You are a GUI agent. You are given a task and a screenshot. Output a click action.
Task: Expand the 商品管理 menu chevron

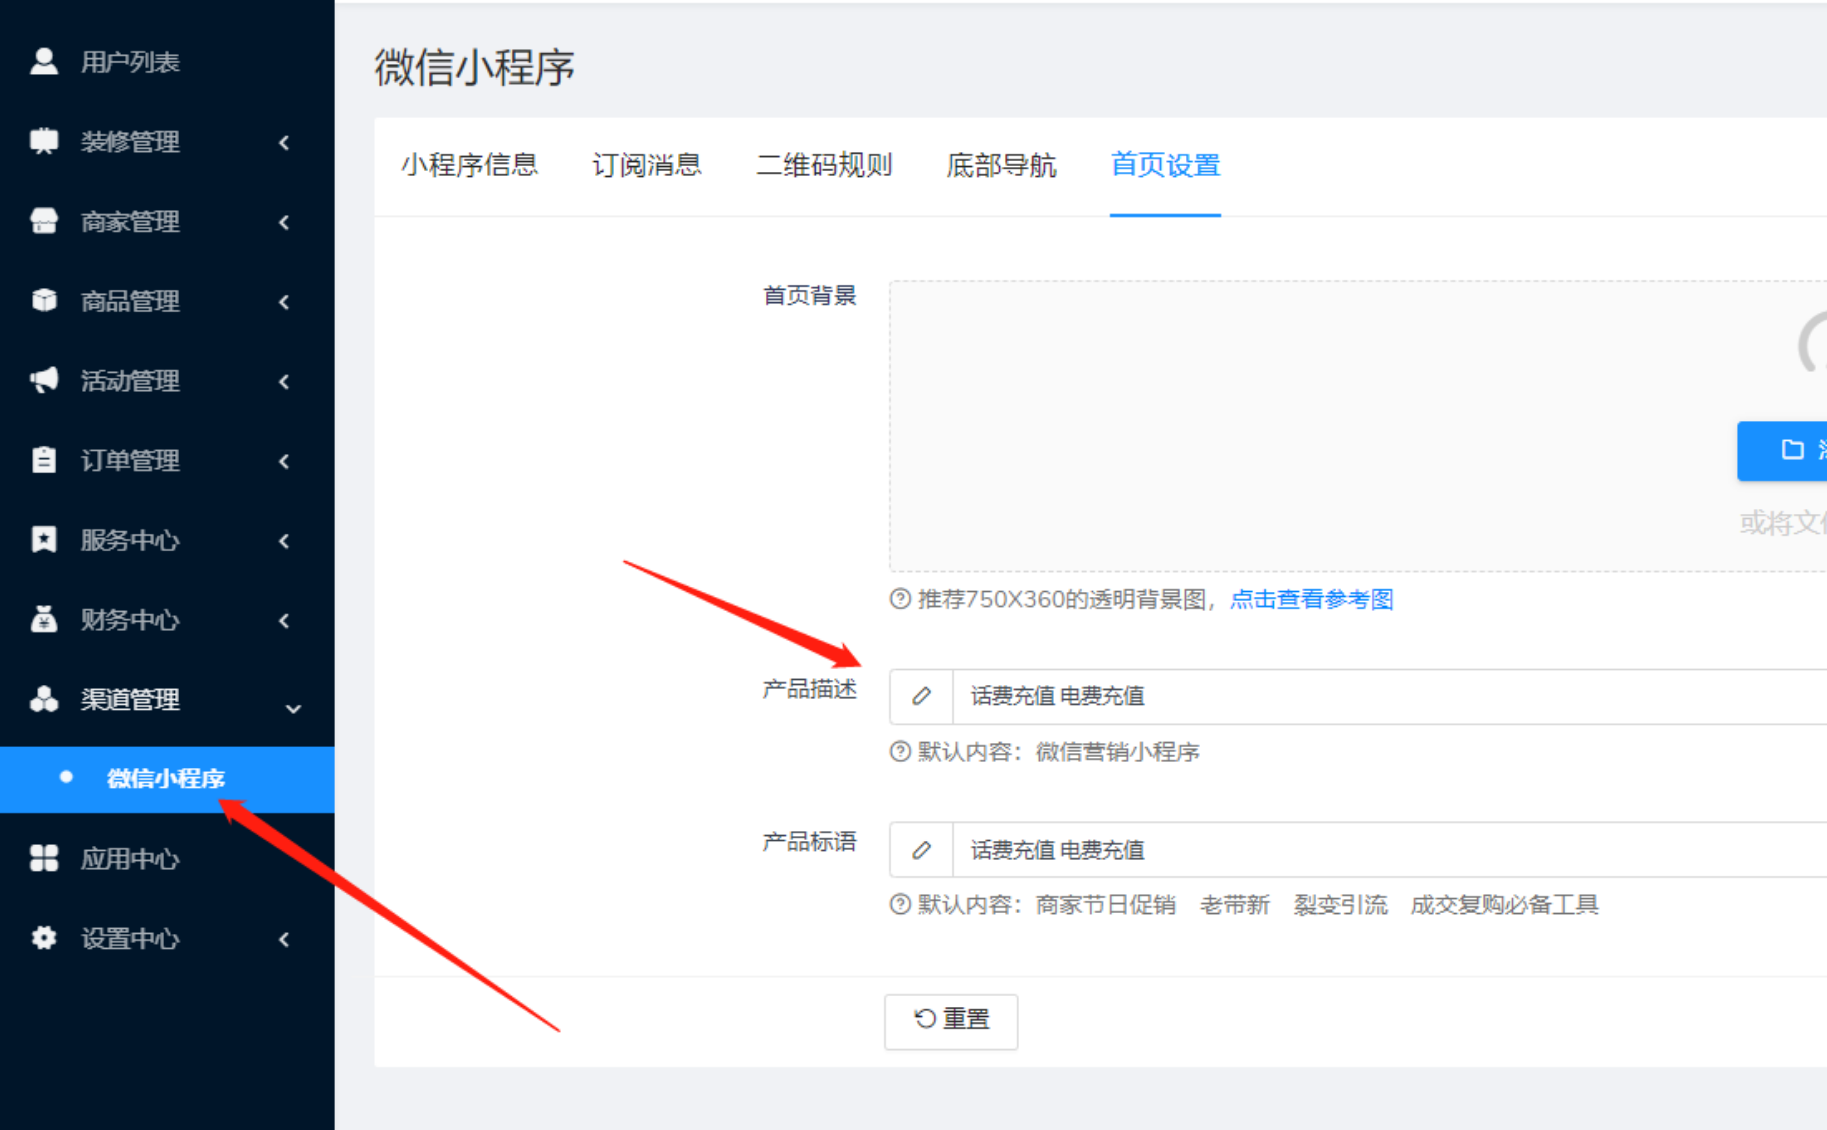point(284,301)
